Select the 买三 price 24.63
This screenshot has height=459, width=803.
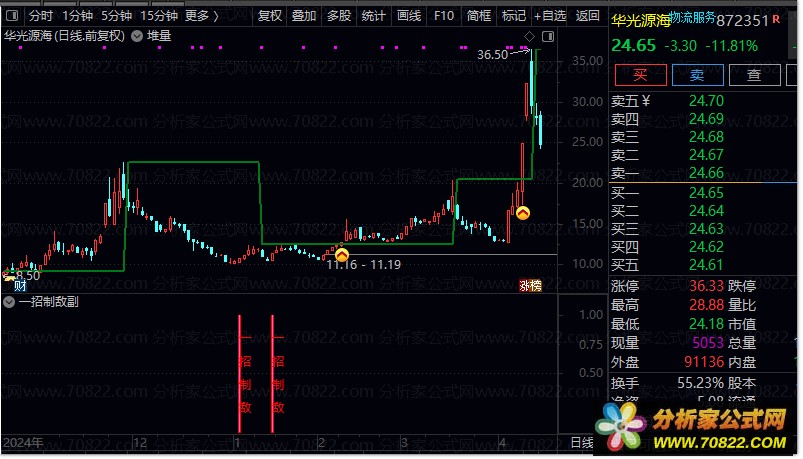coord(706,228)
